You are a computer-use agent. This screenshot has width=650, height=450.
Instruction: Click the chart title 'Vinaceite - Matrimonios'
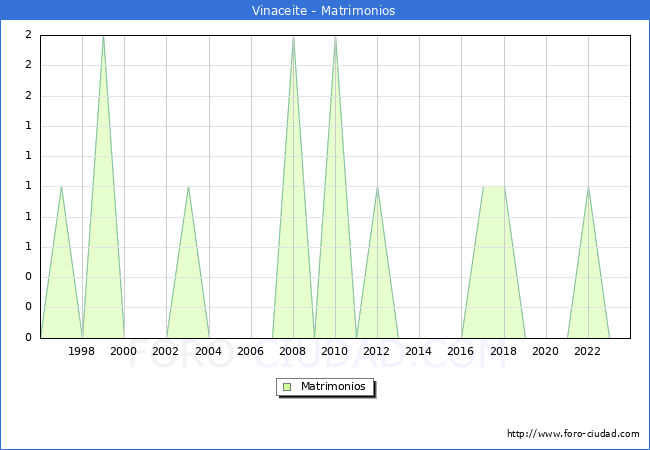click(x=323, y=10)
